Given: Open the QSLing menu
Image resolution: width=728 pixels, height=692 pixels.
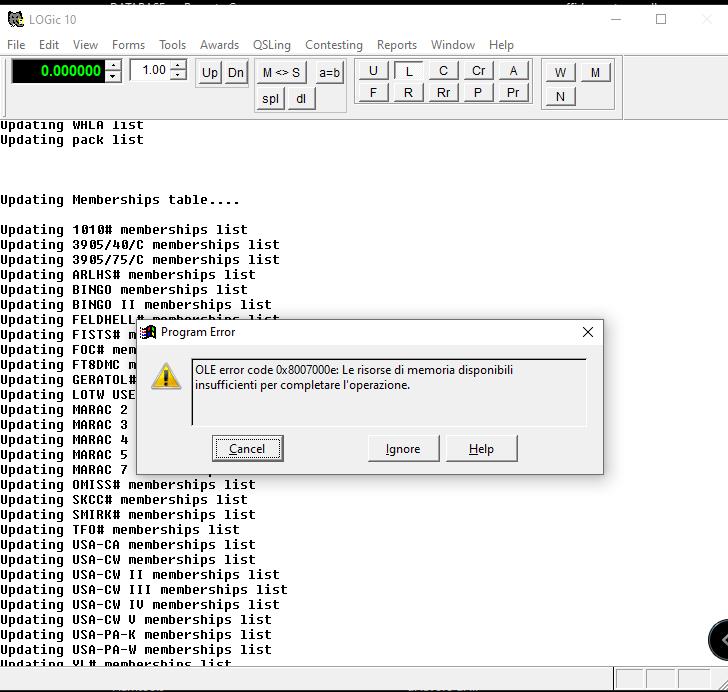Looking at the screenshot, I should click(x=272, y=45).
